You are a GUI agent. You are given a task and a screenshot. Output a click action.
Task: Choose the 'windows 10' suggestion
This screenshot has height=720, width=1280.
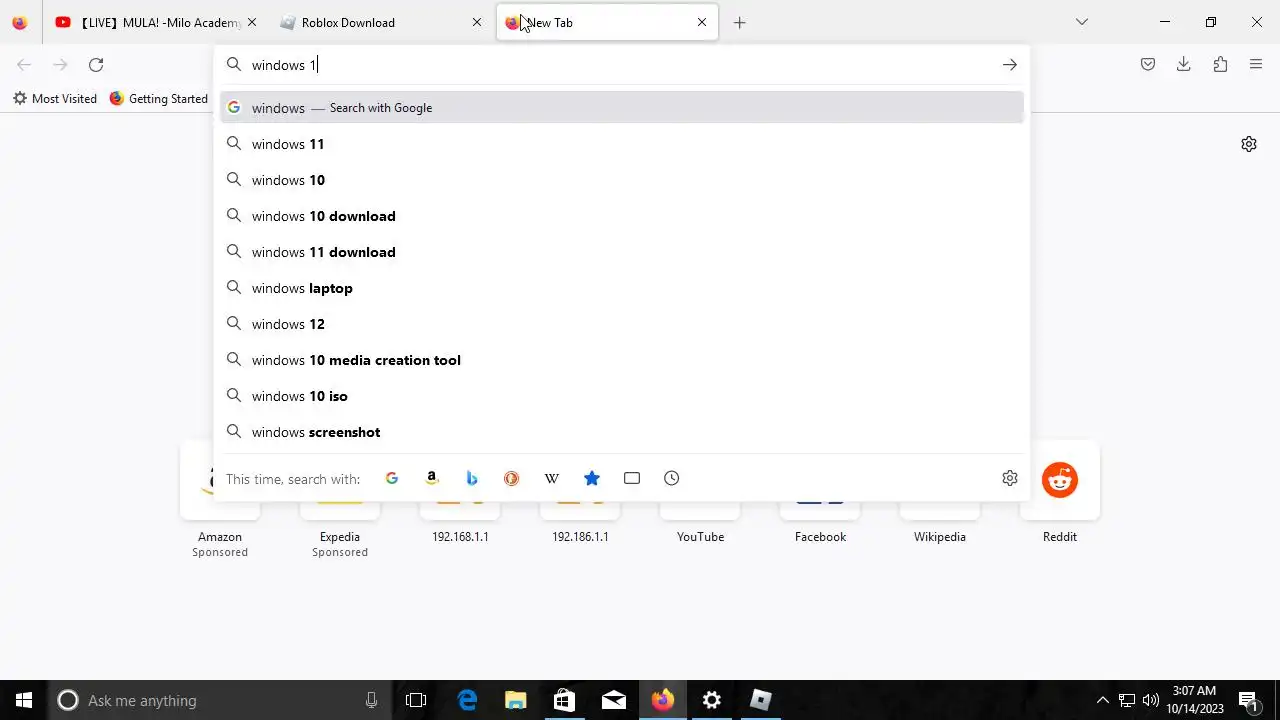(x=622, y=180)
